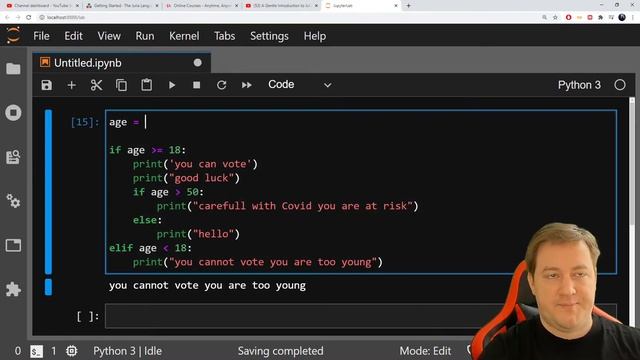Paste cell from the clipboard icon

click(147, 85)
